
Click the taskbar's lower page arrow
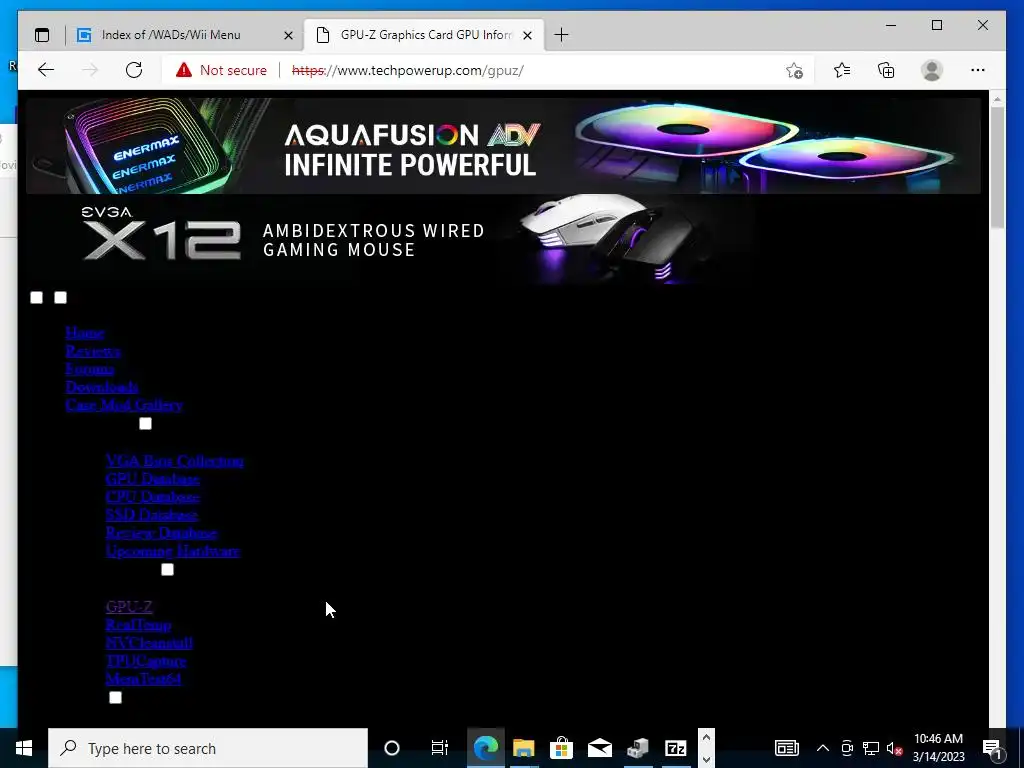[706, 759]
